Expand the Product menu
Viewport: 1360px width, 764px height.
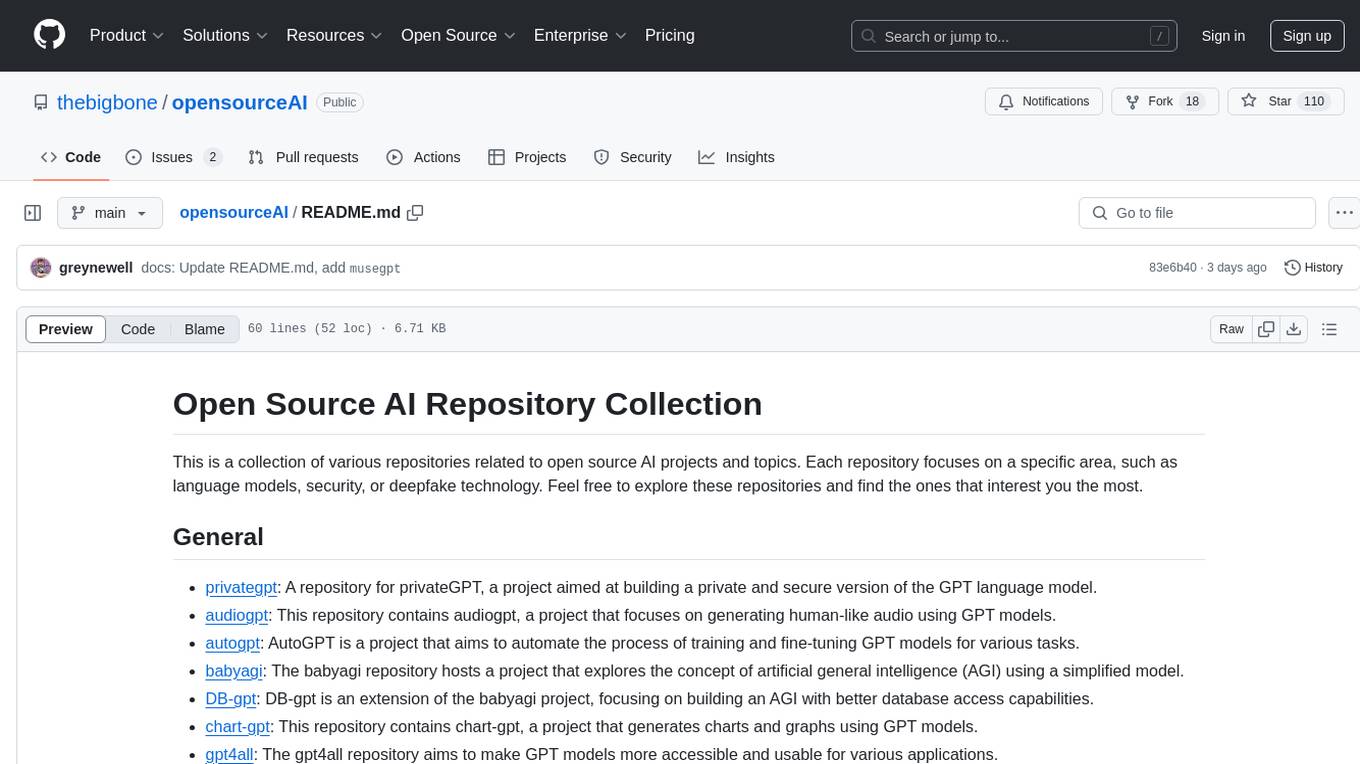coord(127,36)
